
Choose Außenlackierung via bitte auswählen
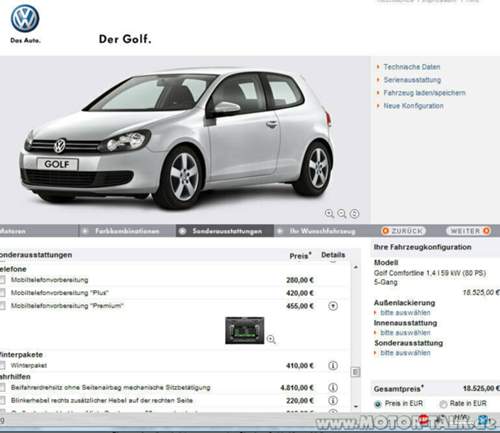pos(405,313)
